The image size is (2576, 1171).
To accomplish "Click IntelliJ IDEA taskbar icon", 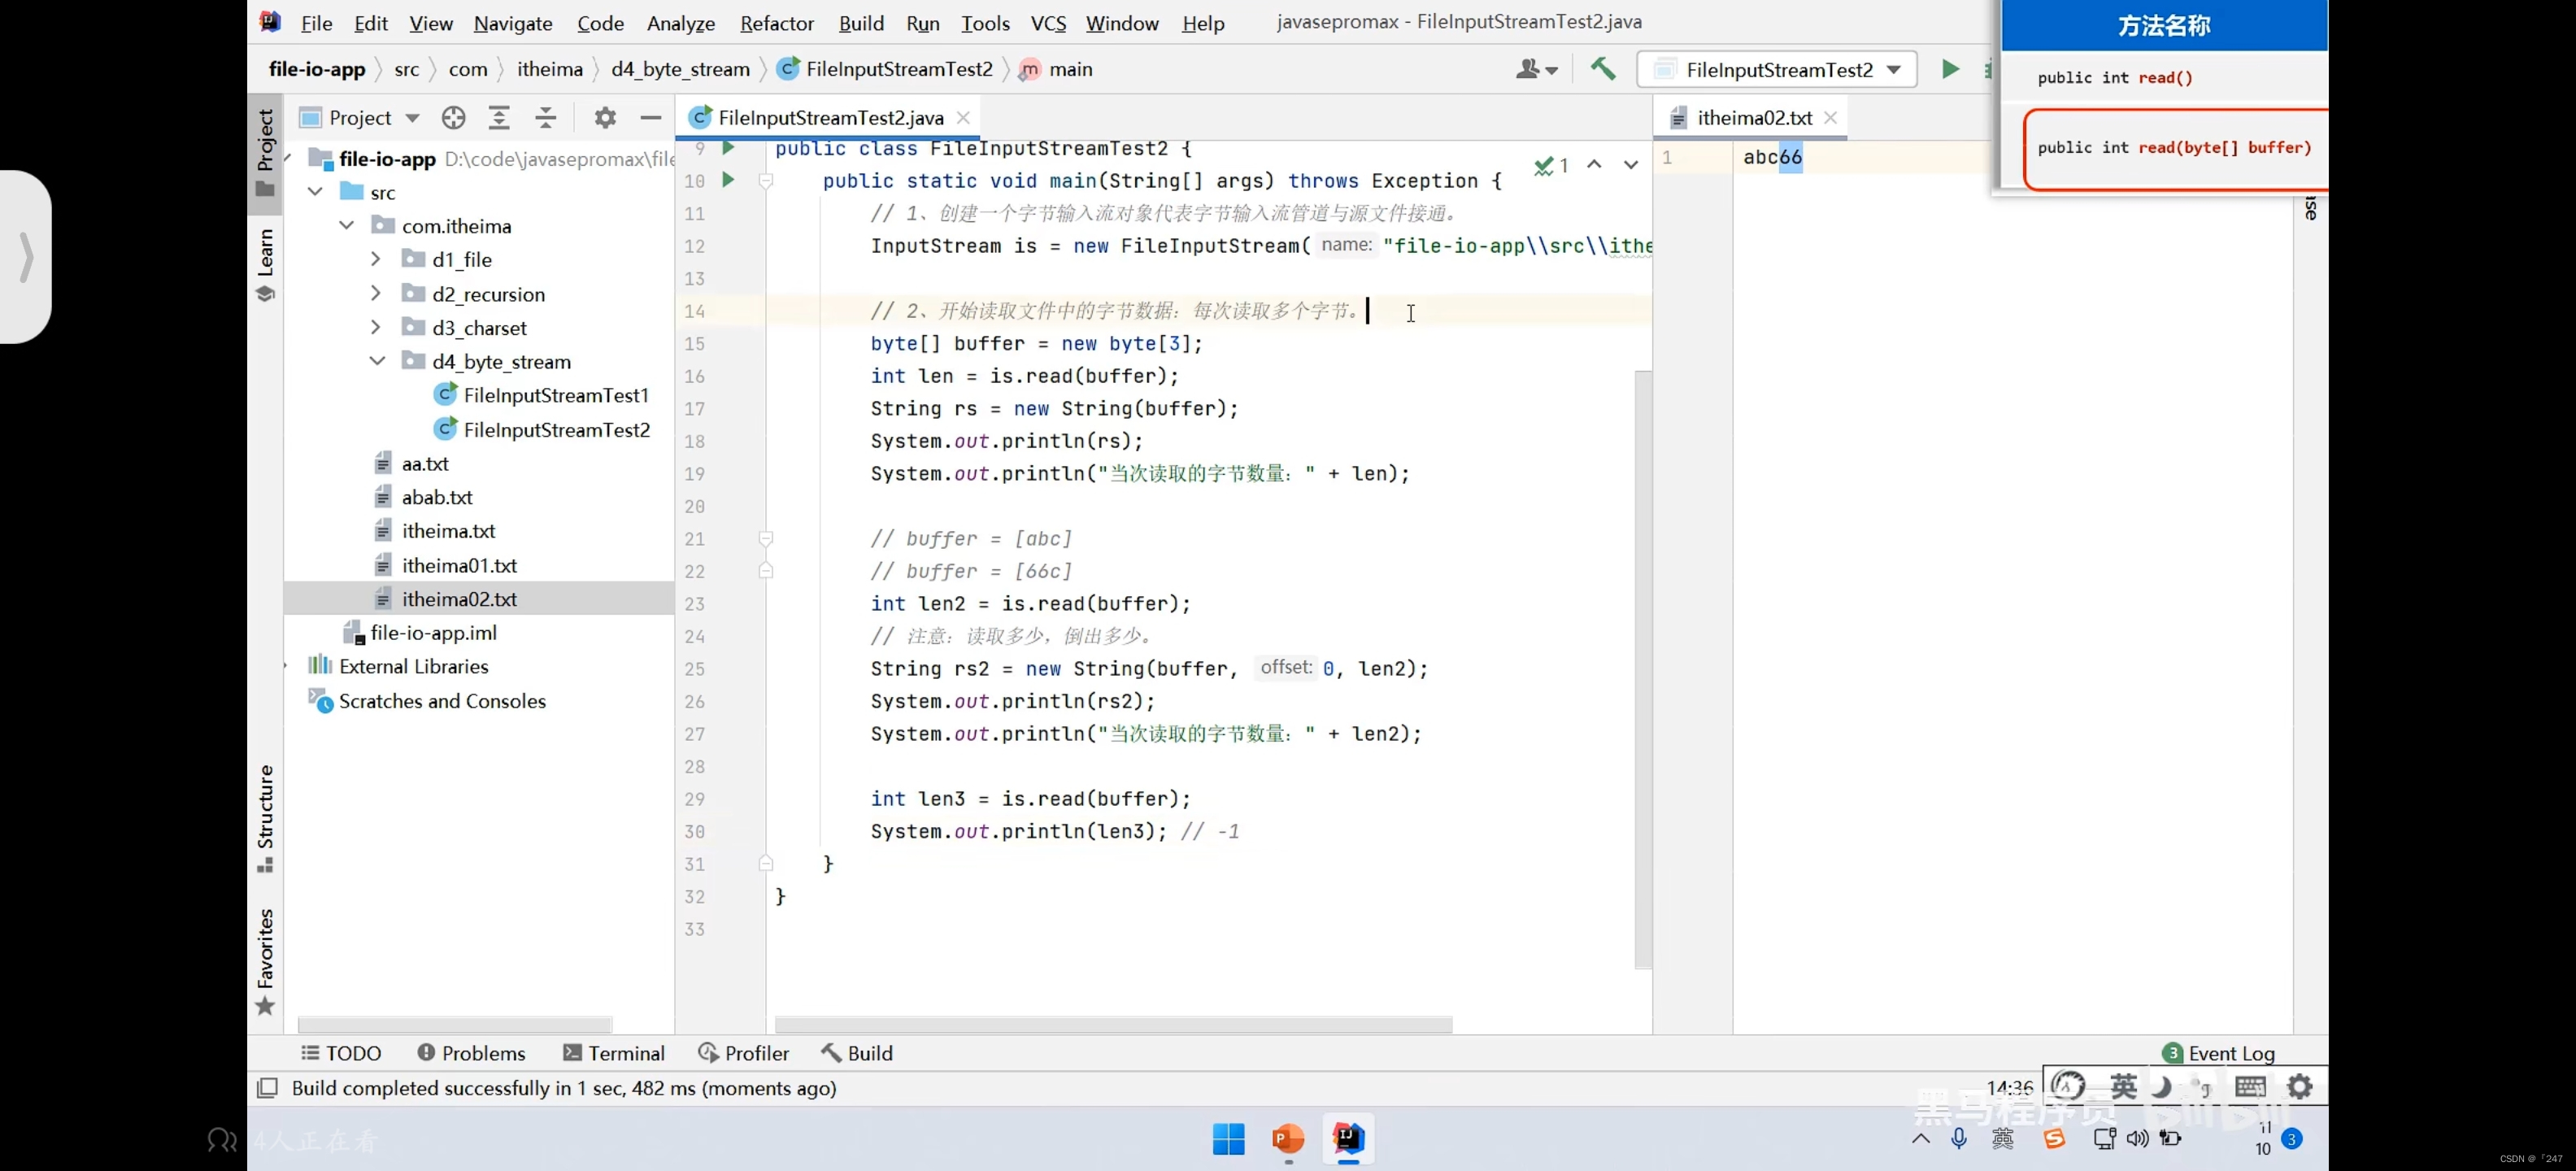I will coord(1348,1139).
